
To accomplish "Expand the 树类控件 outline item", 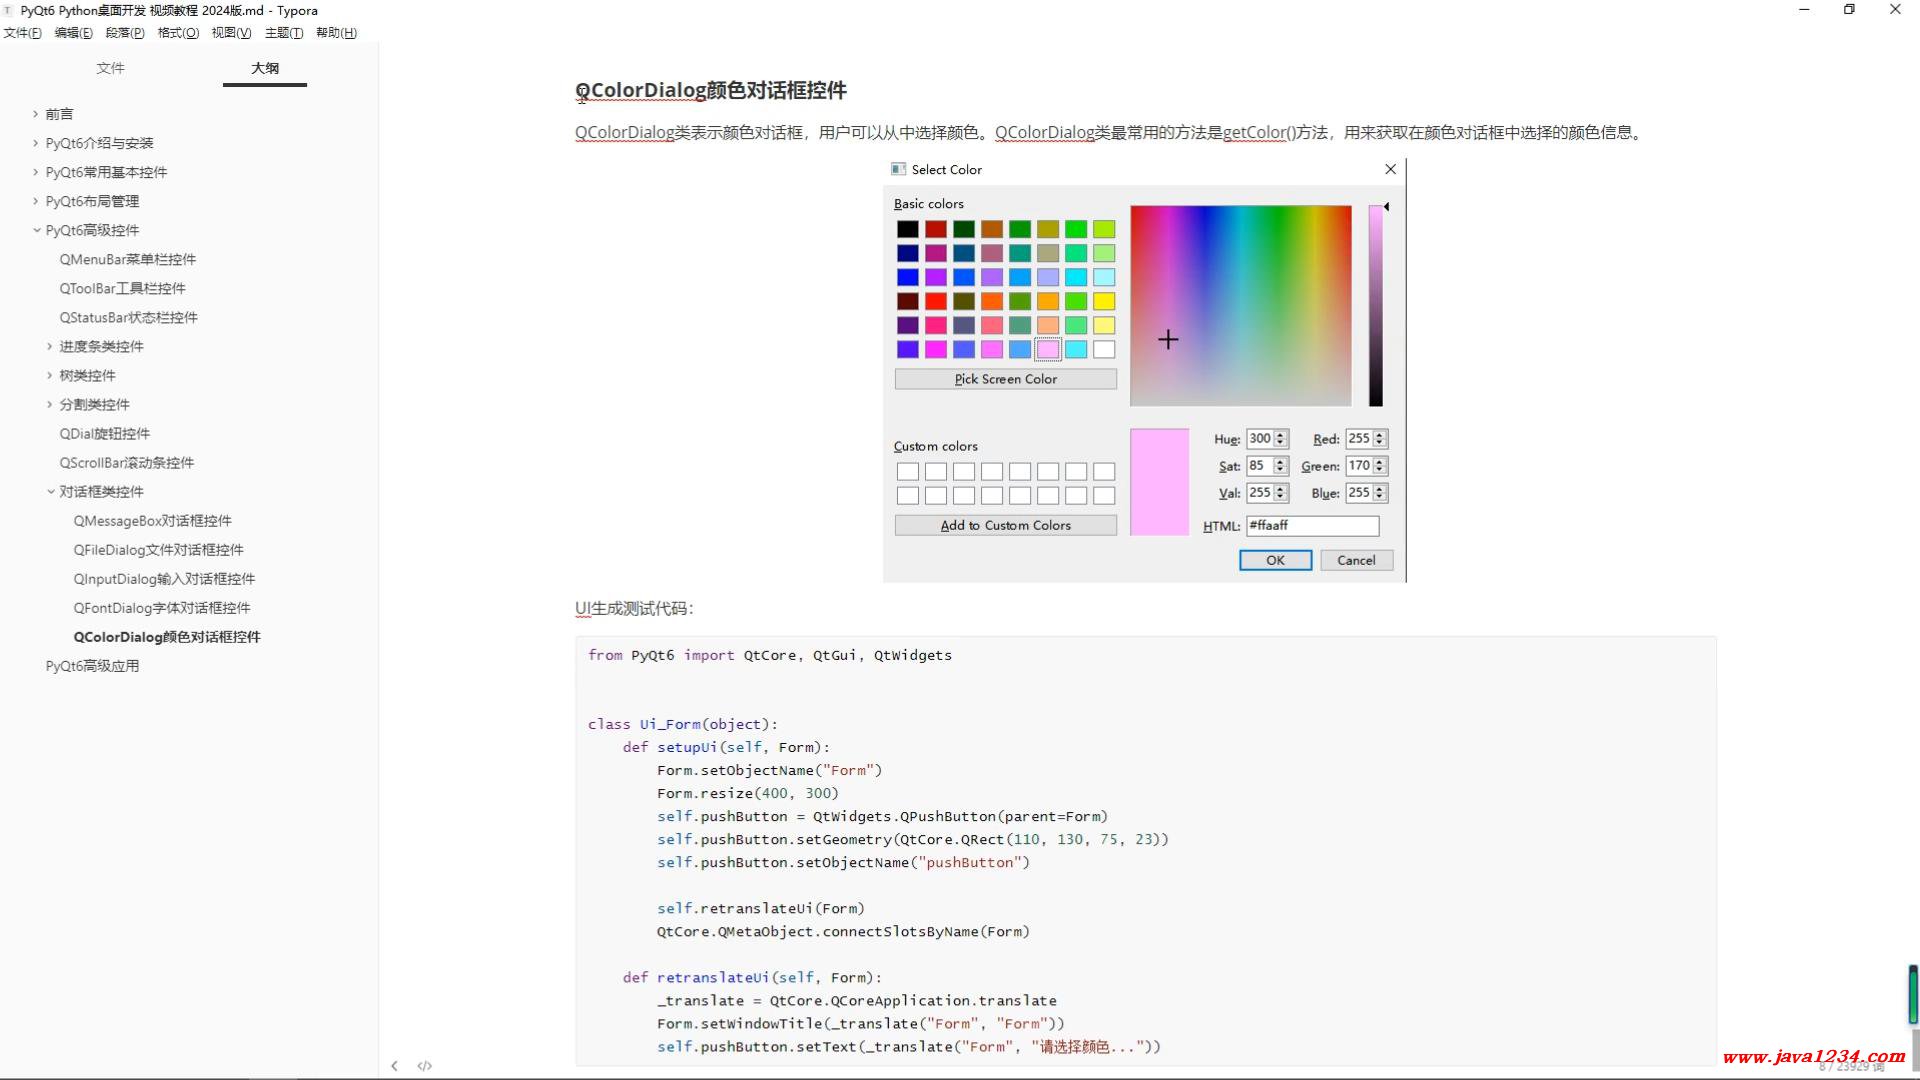I will tap(50, 375).
